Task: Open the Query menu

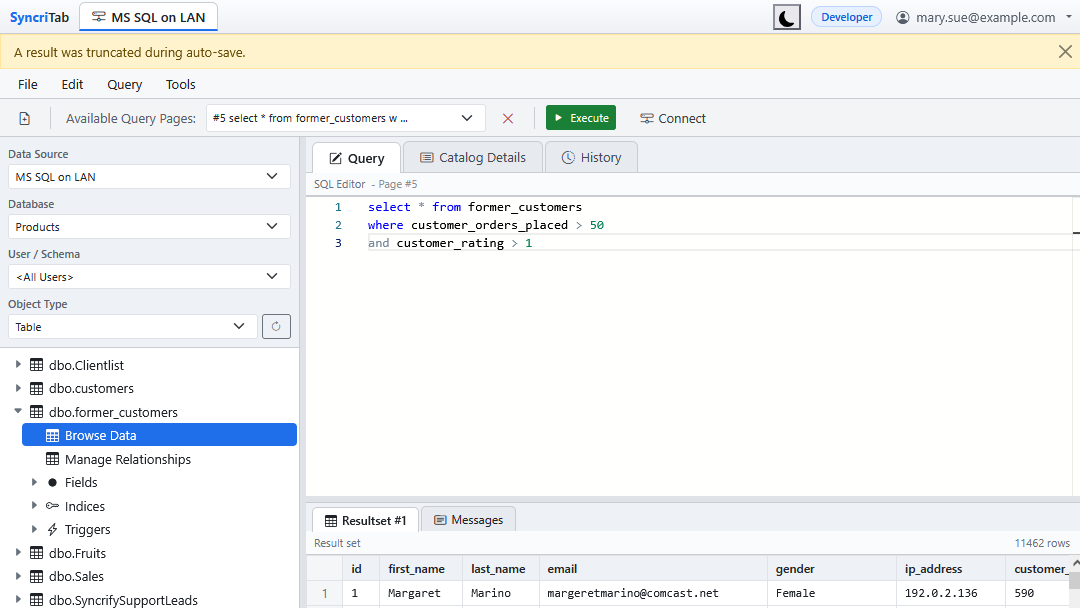Action: [125, 85]
